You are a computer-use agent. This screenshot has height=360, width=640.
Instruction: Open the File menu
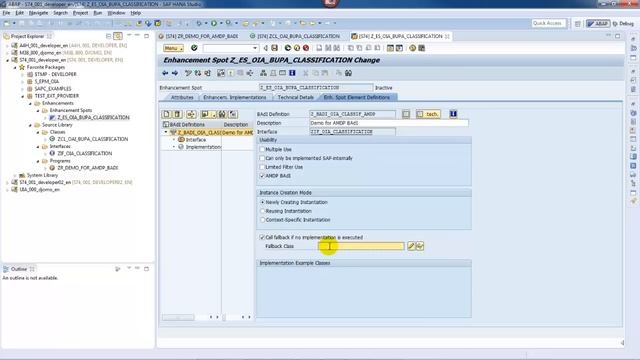(7, 13)
